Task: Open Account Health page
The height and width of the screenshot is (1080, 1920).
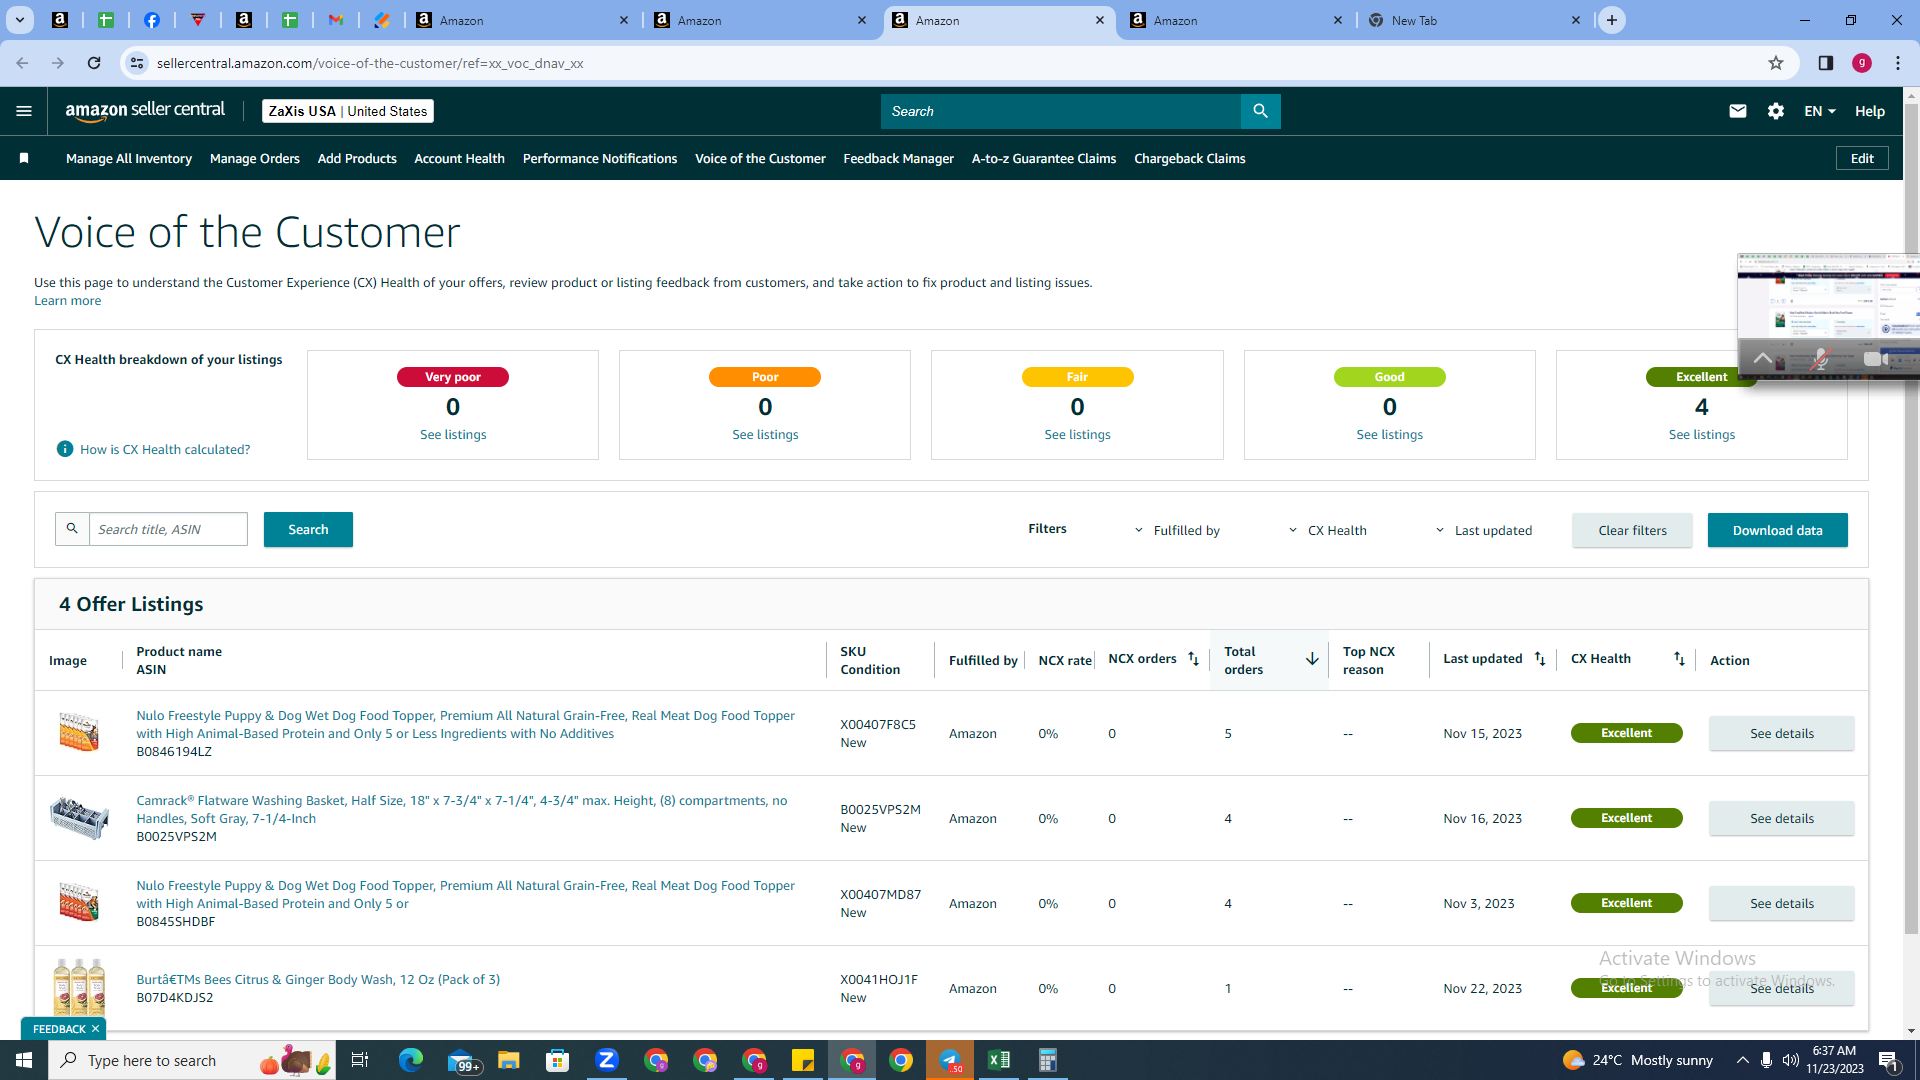Action: [459, 158]
